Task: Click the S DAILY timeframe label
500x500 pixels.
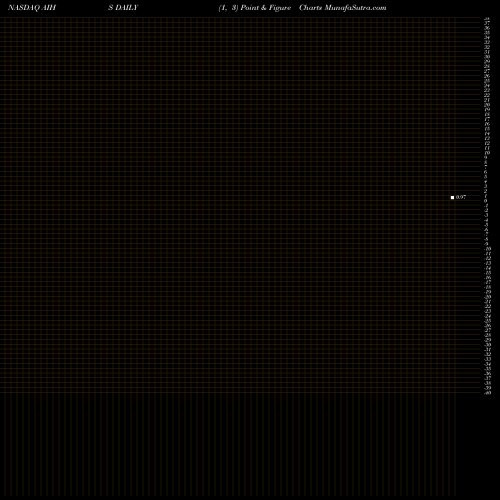Action: [123, 7]
